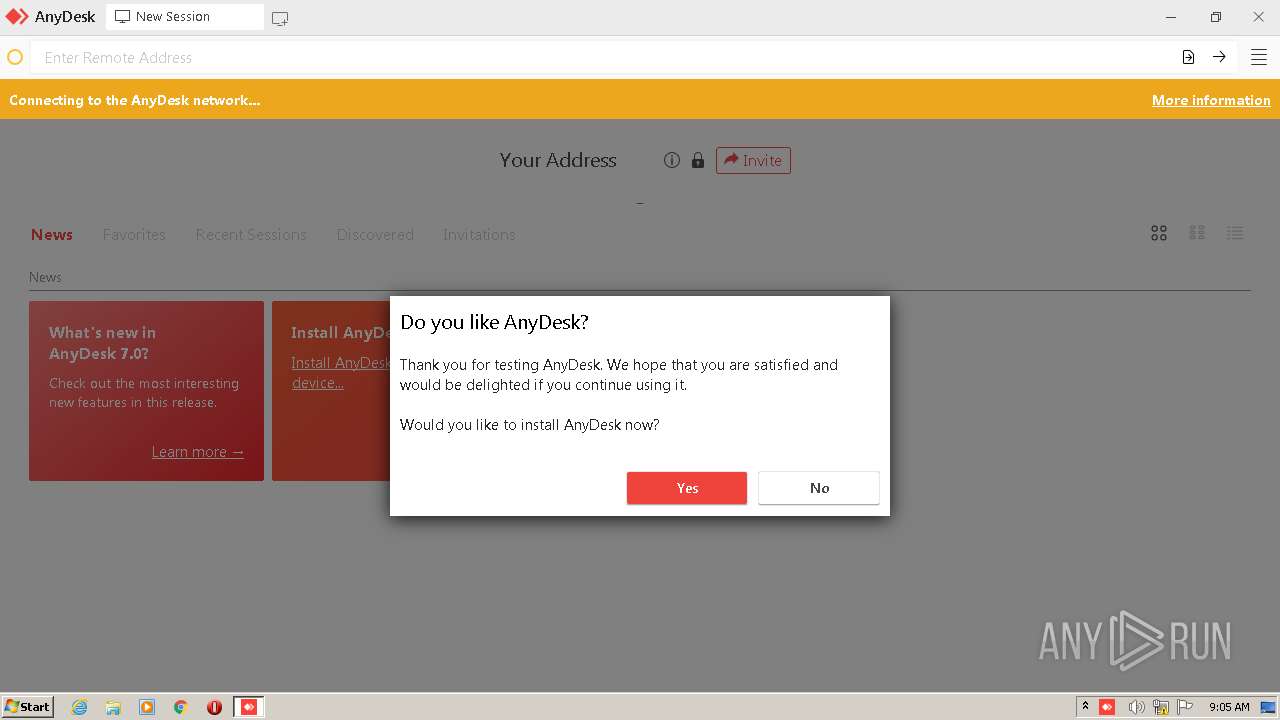1280x720 pixels.
Task: Open the file transfer browse icon
Action: point(1188,57)
